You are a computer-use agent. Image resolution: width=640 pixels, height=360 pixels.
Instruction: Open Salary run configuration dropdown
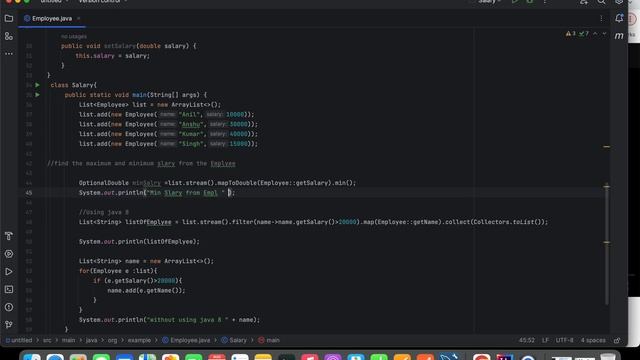pos(489,2)
